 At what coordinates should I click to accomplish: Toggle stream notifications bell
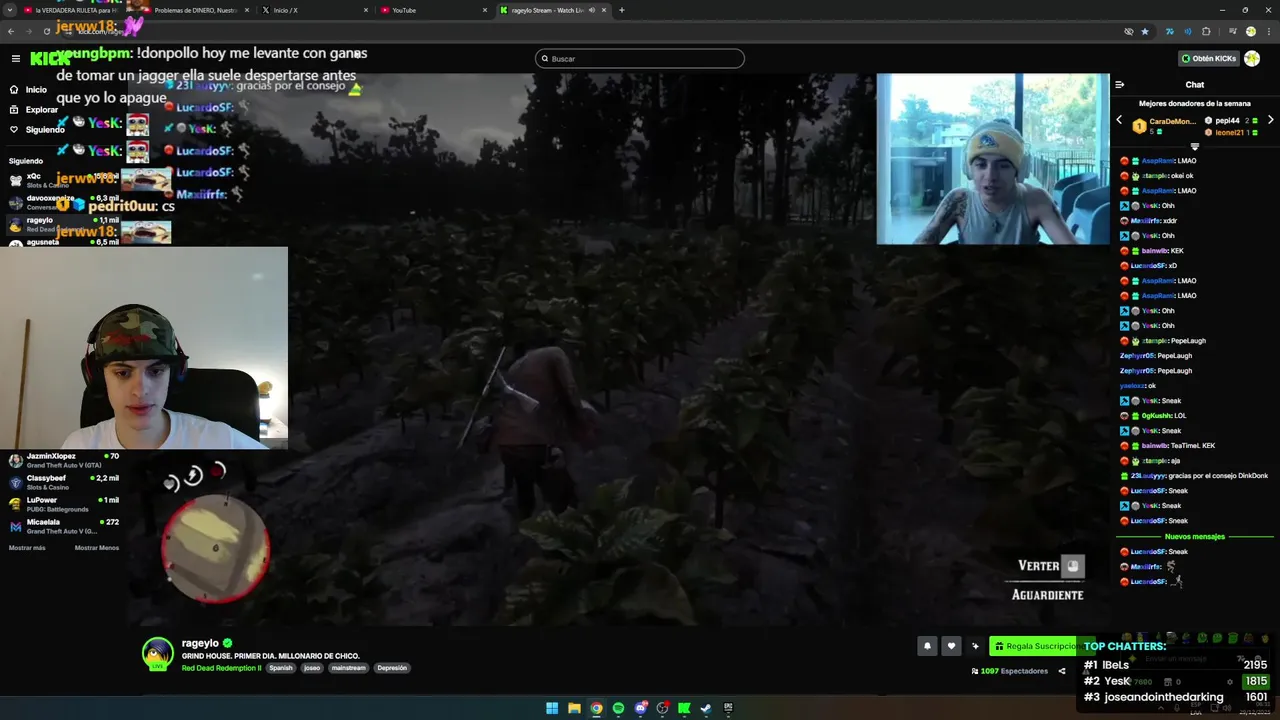pyautogui.click(x=927, y=646)
